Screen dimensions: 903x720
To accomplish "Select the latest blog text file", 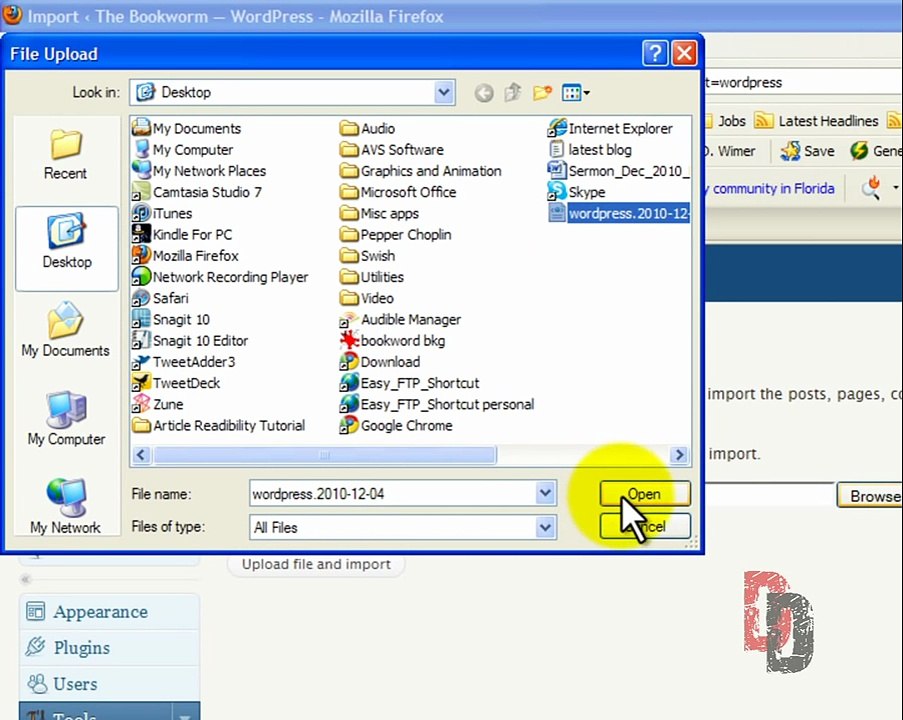I will [x=590, y=150].
